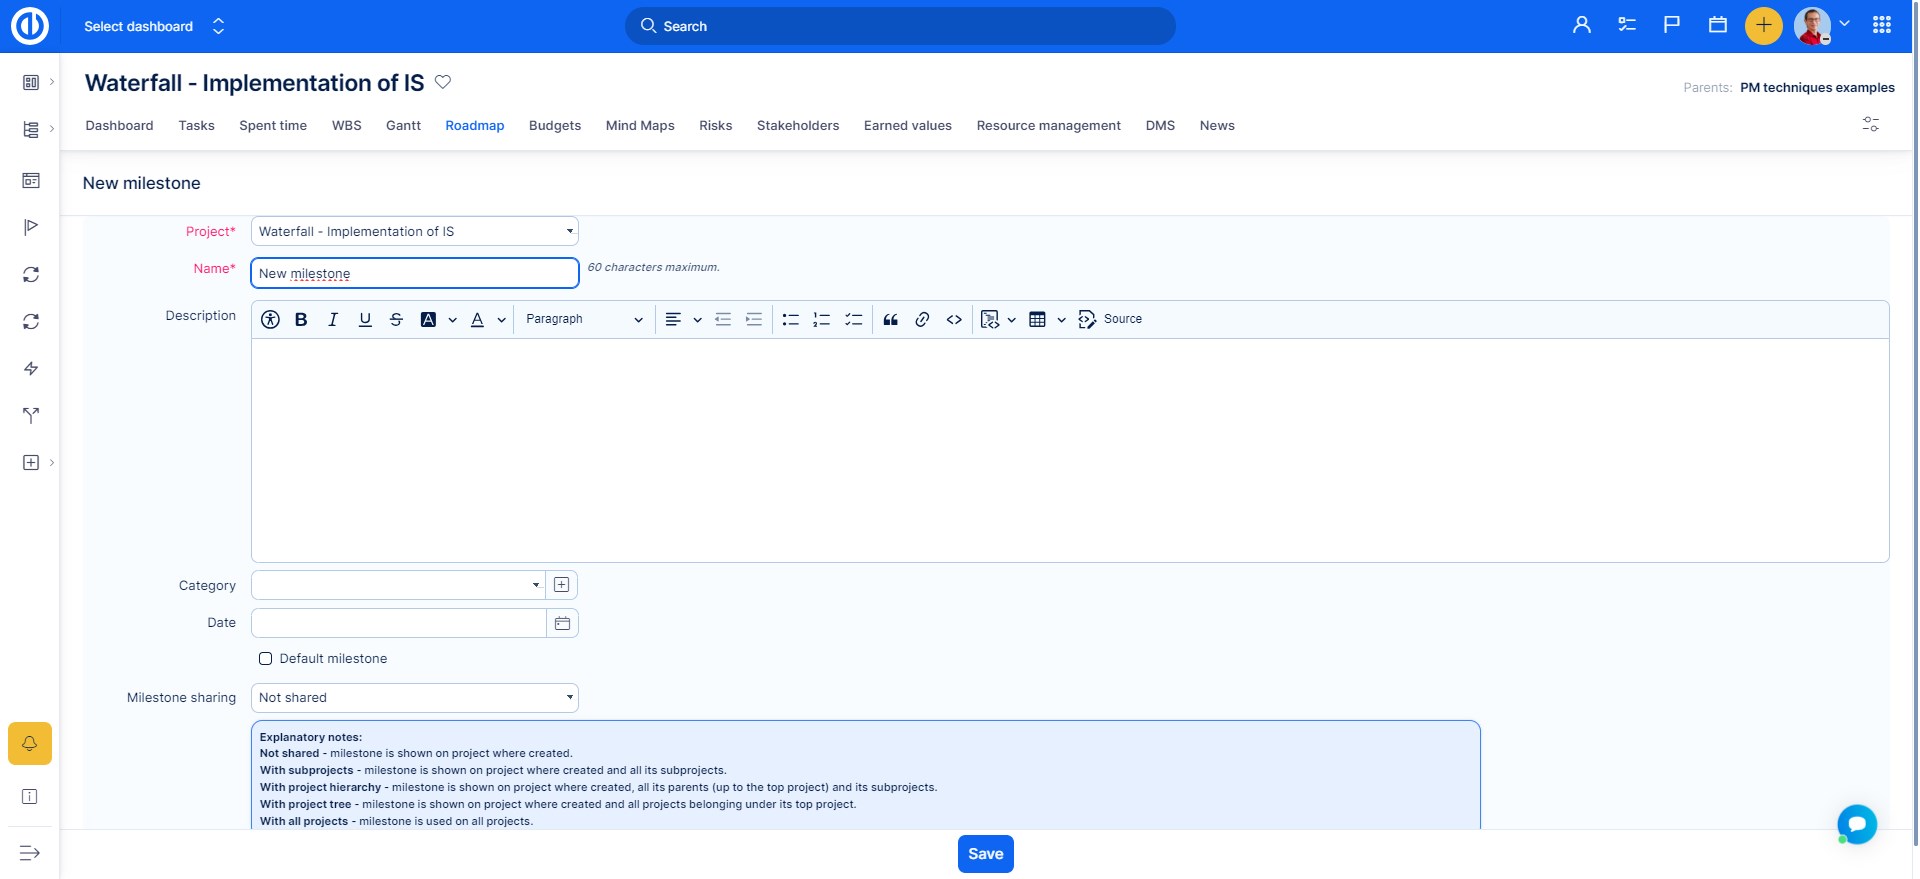
Task: Open PM techniques examples parent link
Action: [1816, 88]
